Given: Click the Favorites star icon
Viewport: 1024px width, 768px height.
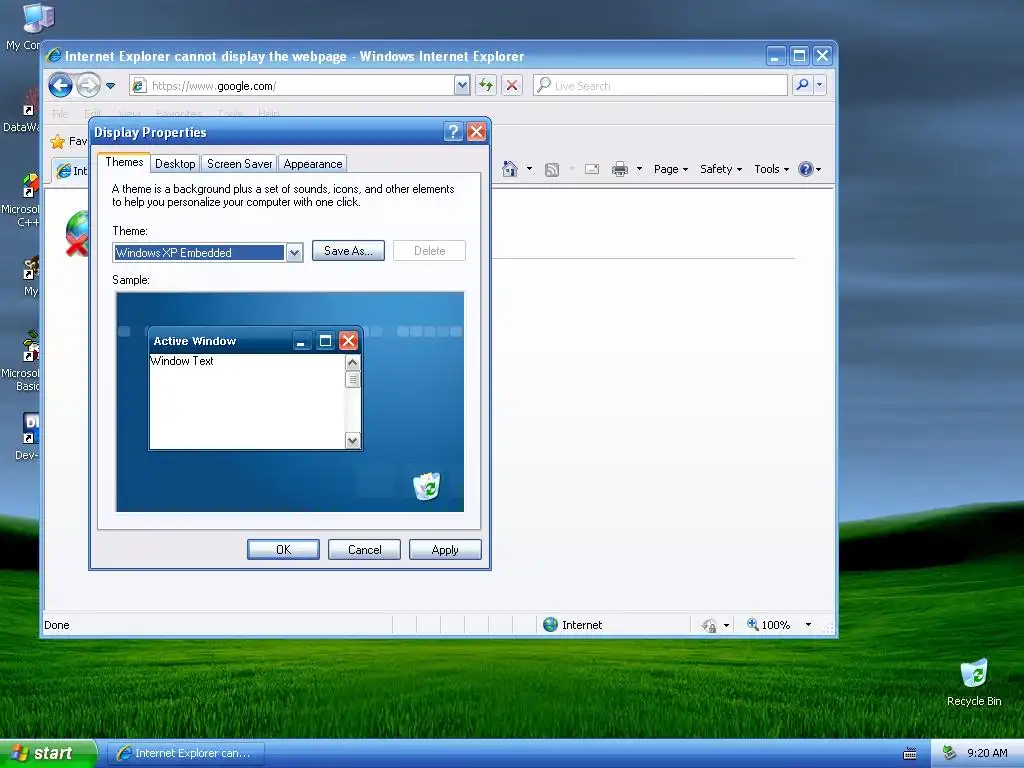Looking at the screenshot, I should coord(57,141).
